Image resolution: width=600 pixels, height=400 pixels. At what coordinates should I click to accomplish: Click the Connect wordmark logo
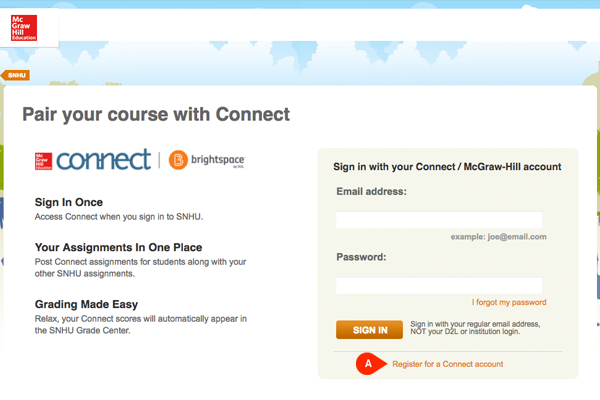tap(104, 160)
